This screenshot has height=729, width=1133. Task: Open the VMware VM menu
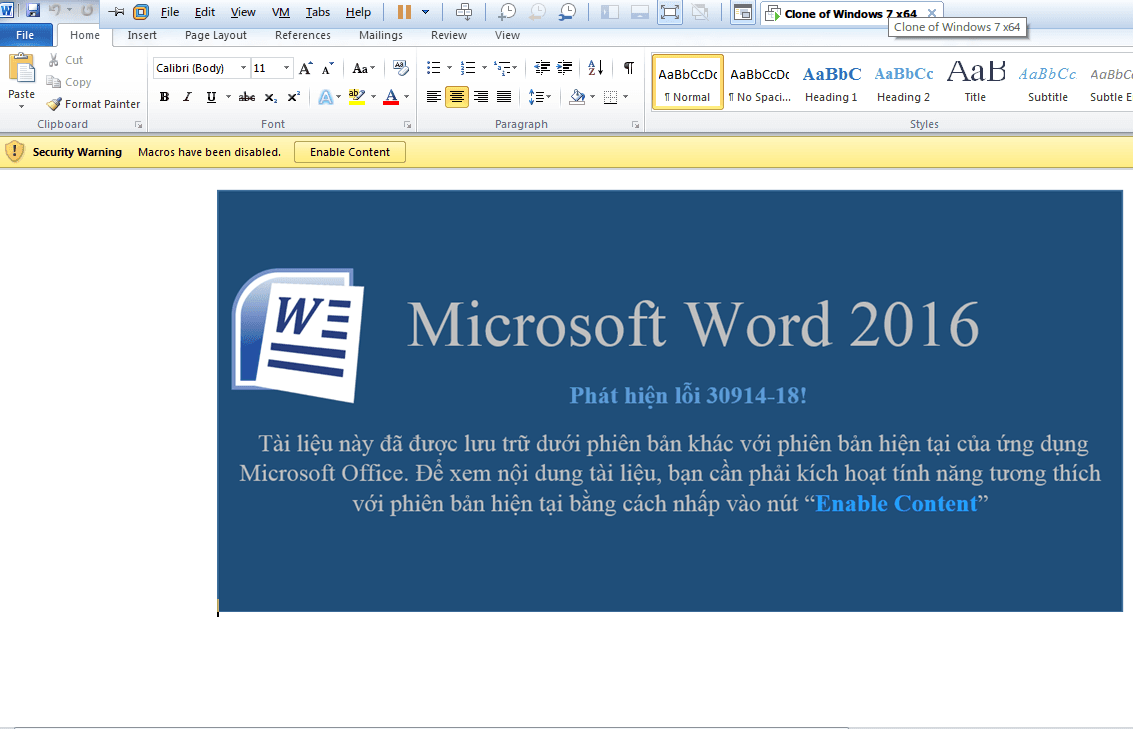coord(280,12)
